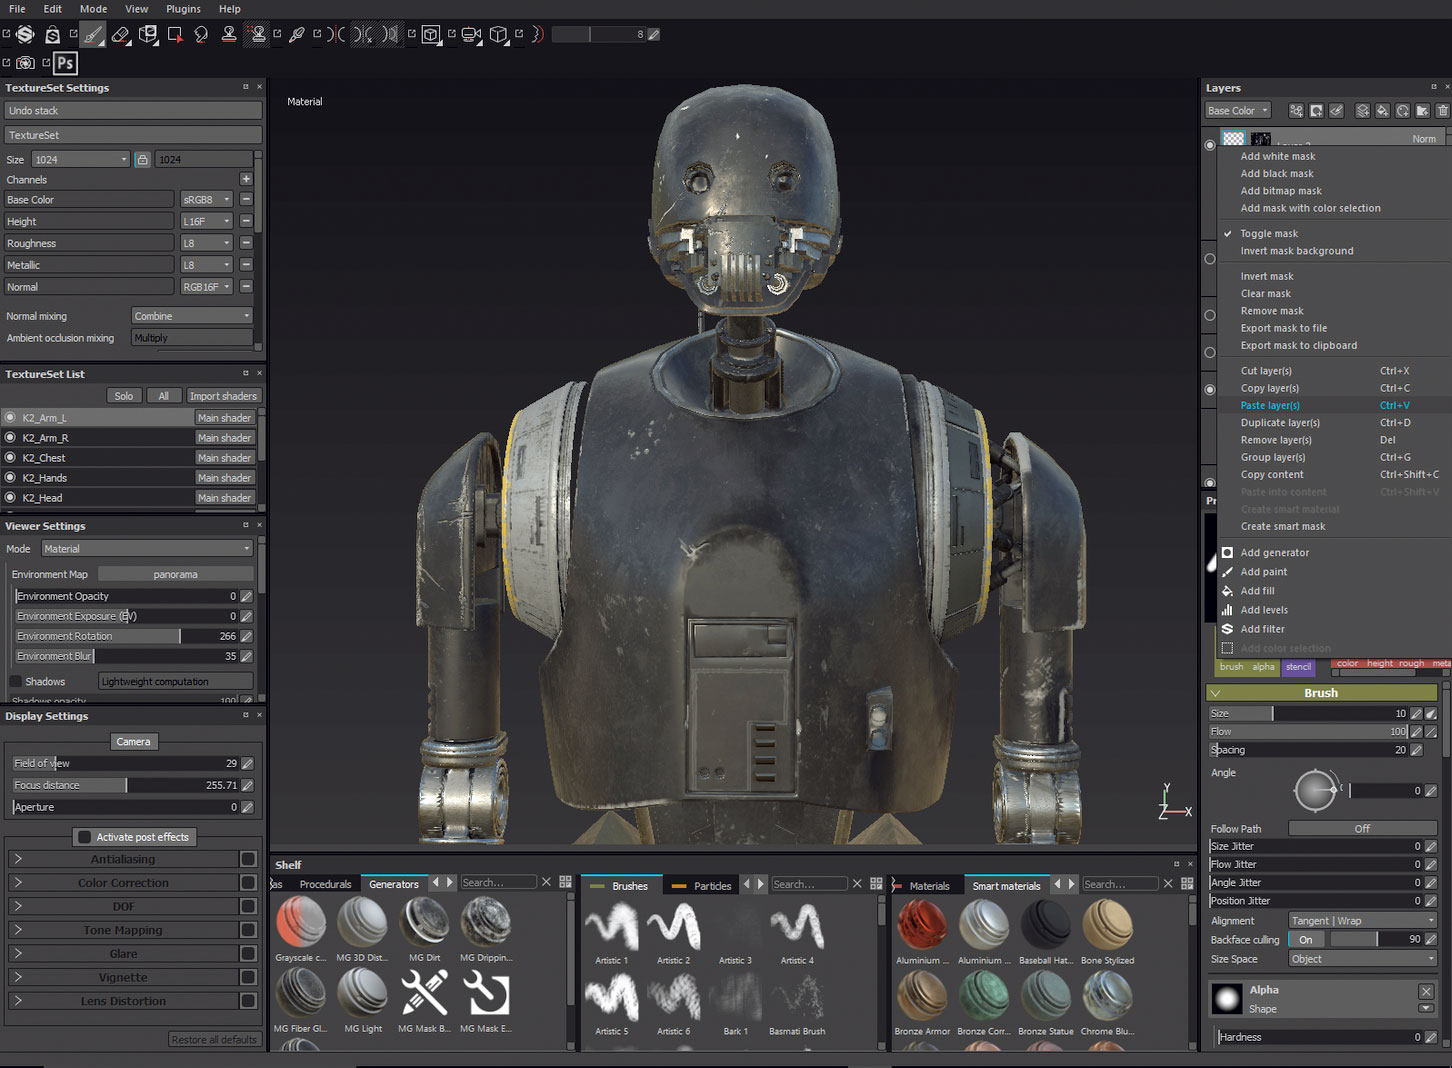The height and width of the screenshot is (1068, 1452).
Task: Enable the Shadows checkbox
Action: [15, 681]
